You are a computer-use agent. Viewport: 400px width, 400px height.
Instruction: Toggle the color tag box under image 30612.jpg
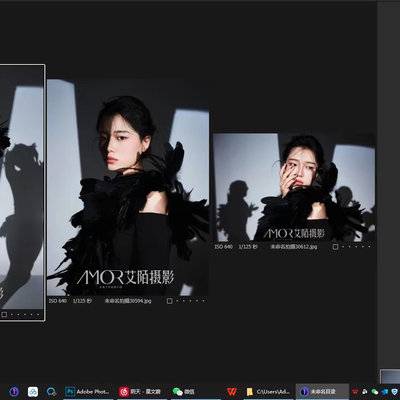coord(335,247)
